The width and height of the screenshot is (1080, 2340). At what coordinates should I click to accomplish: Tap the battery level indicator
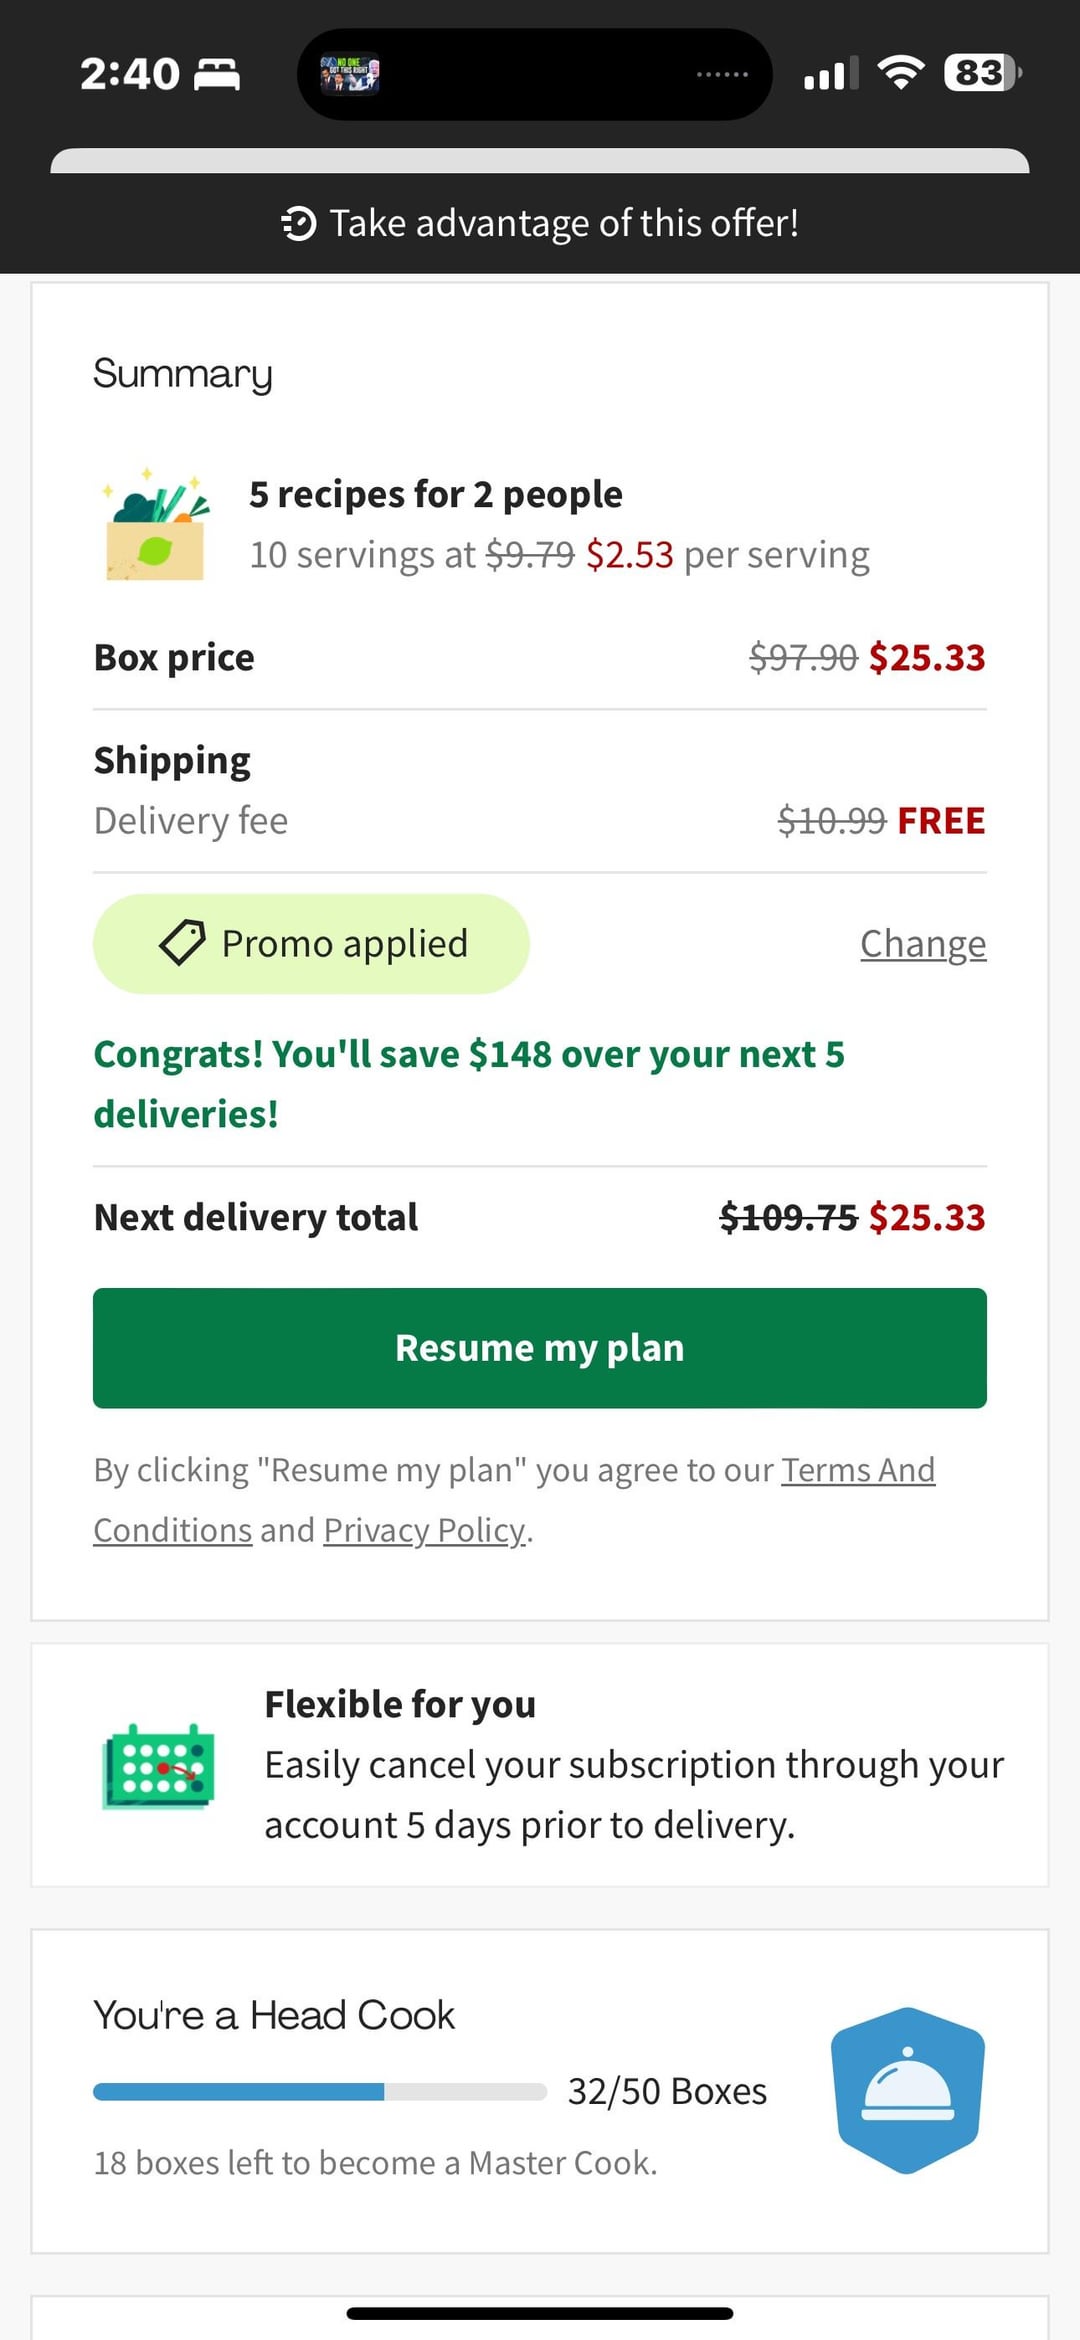click(981, 73)
